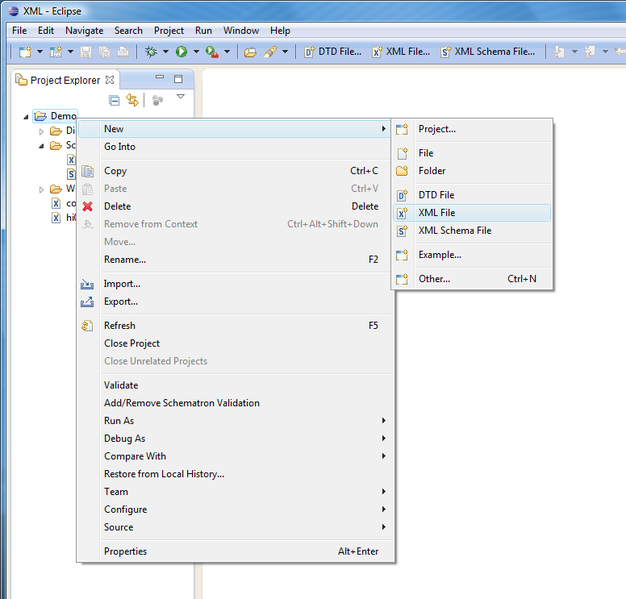
Task: Select Properties in context menu
Action: click(234, 551)
